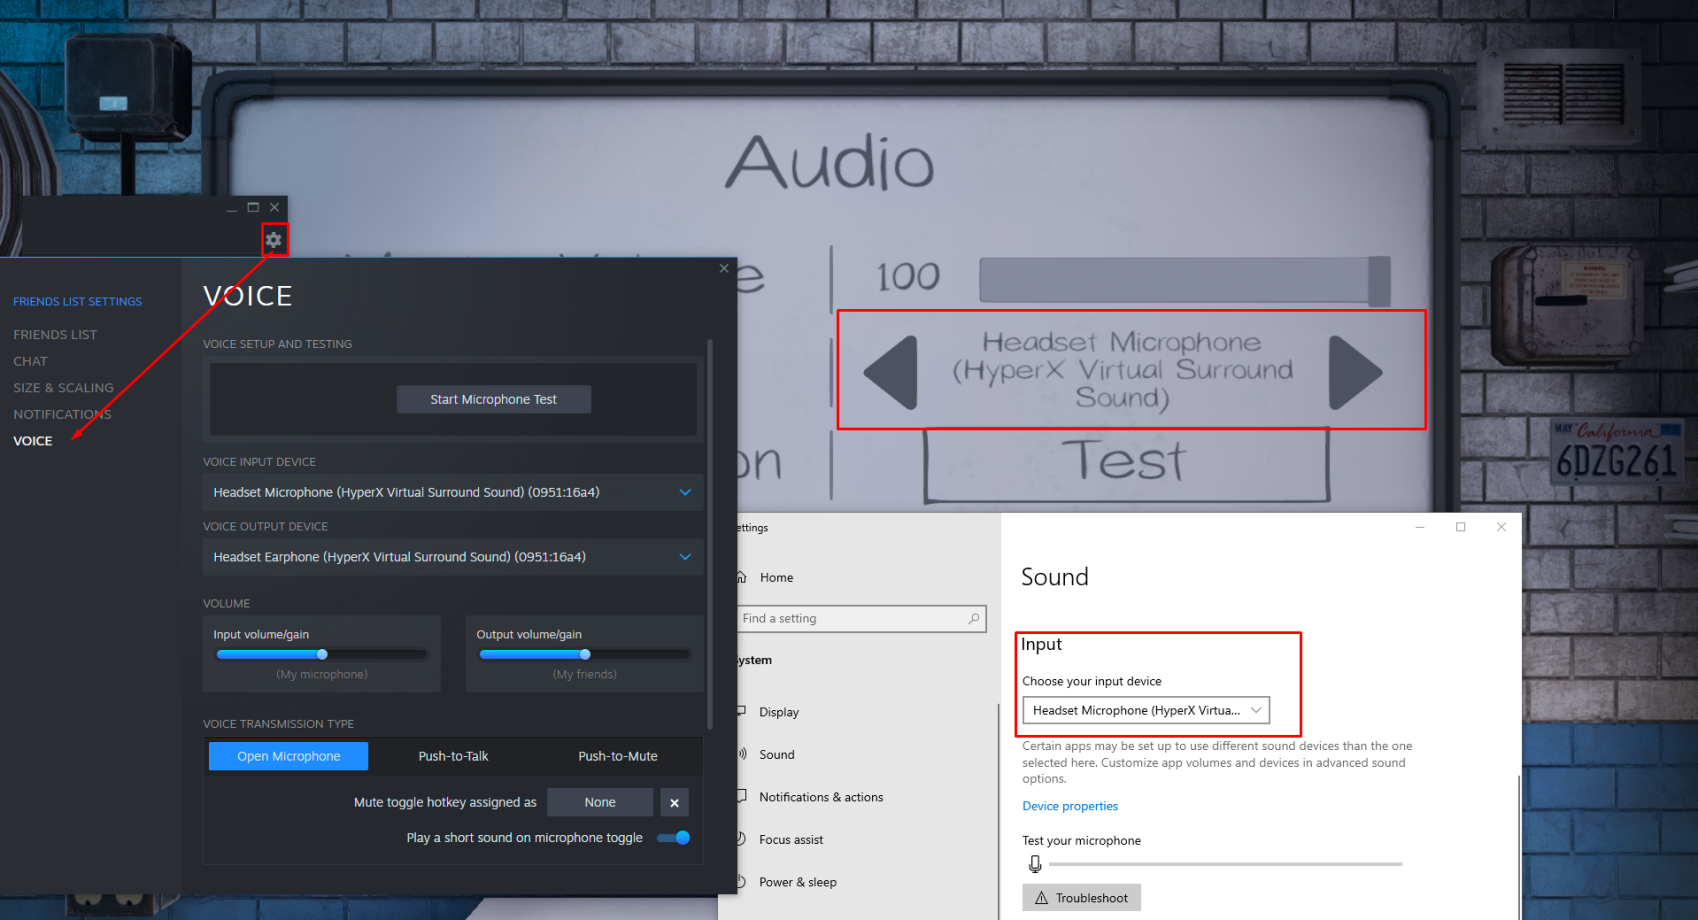This screenshot has width=1698, height=920.
Task: Start Microphone Test in Steam
Action: point(494,398)
